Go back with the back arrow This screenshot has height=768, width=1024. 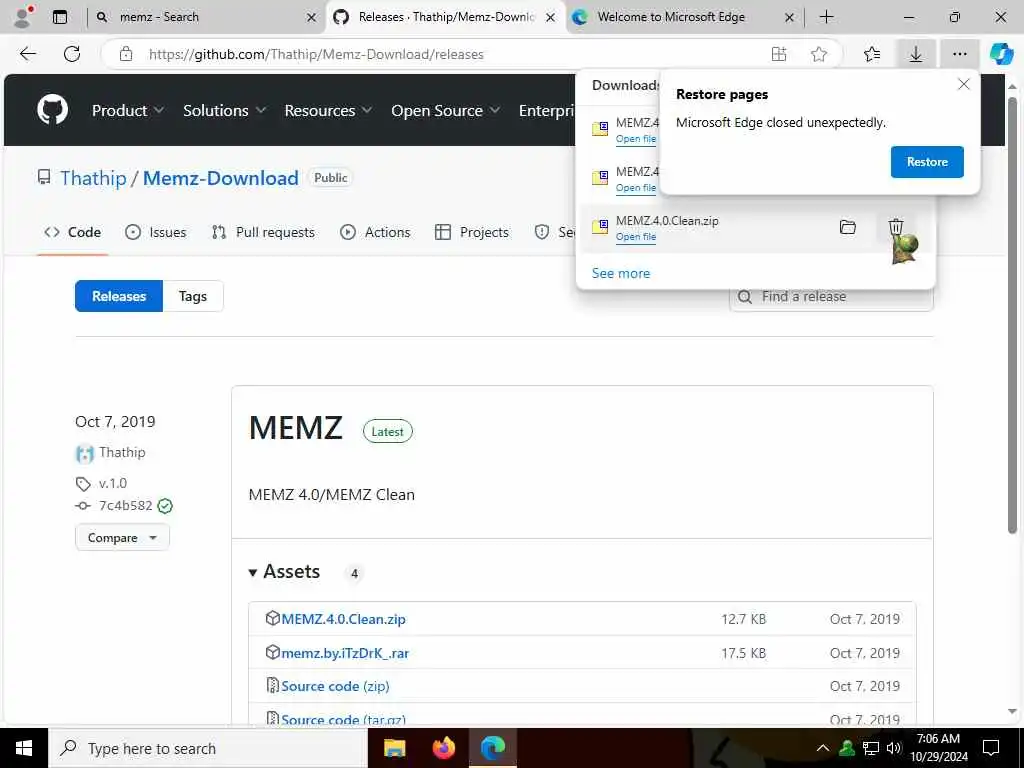pyautogui.click(x=28, y=54)
